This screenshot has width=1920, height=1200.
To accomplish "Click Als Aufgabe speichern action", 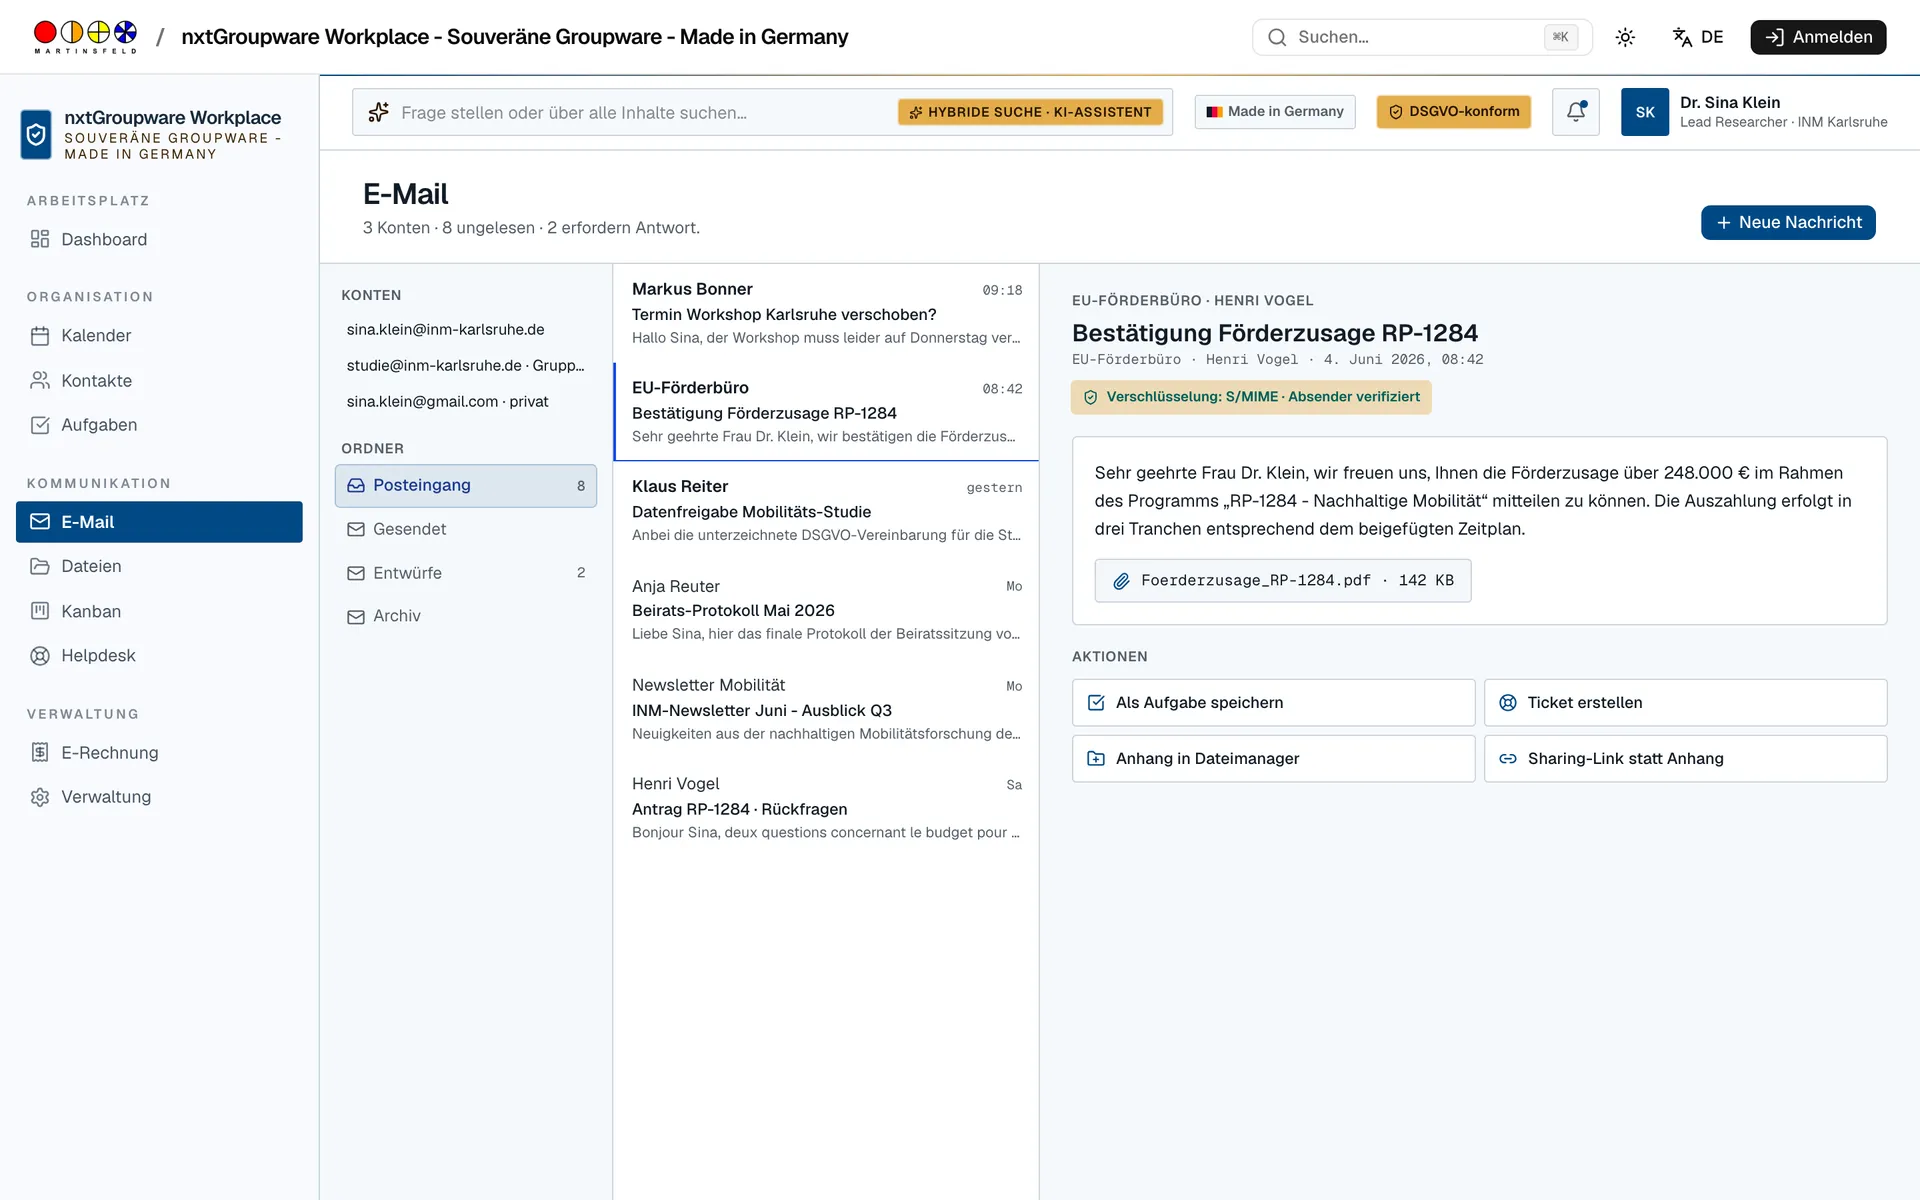I will 1273,703.
